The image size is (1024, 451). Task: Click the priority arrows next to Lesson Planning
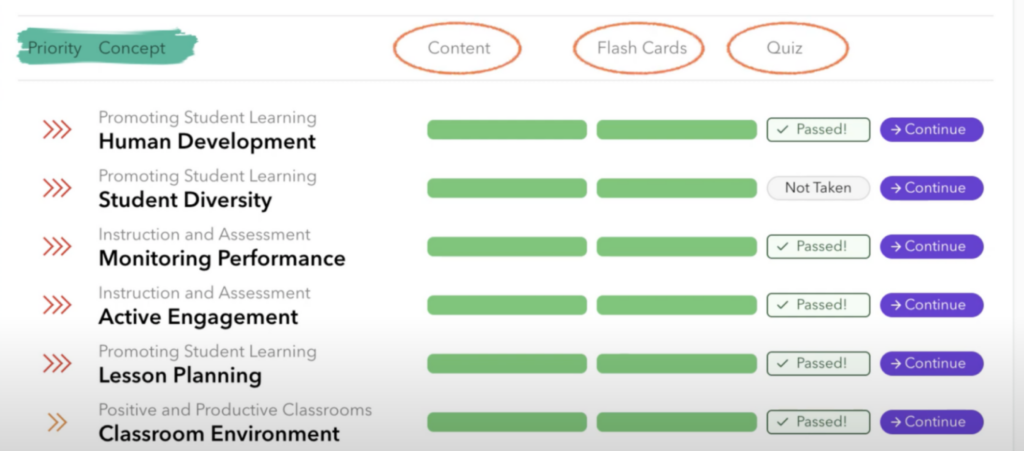[57, 363]
